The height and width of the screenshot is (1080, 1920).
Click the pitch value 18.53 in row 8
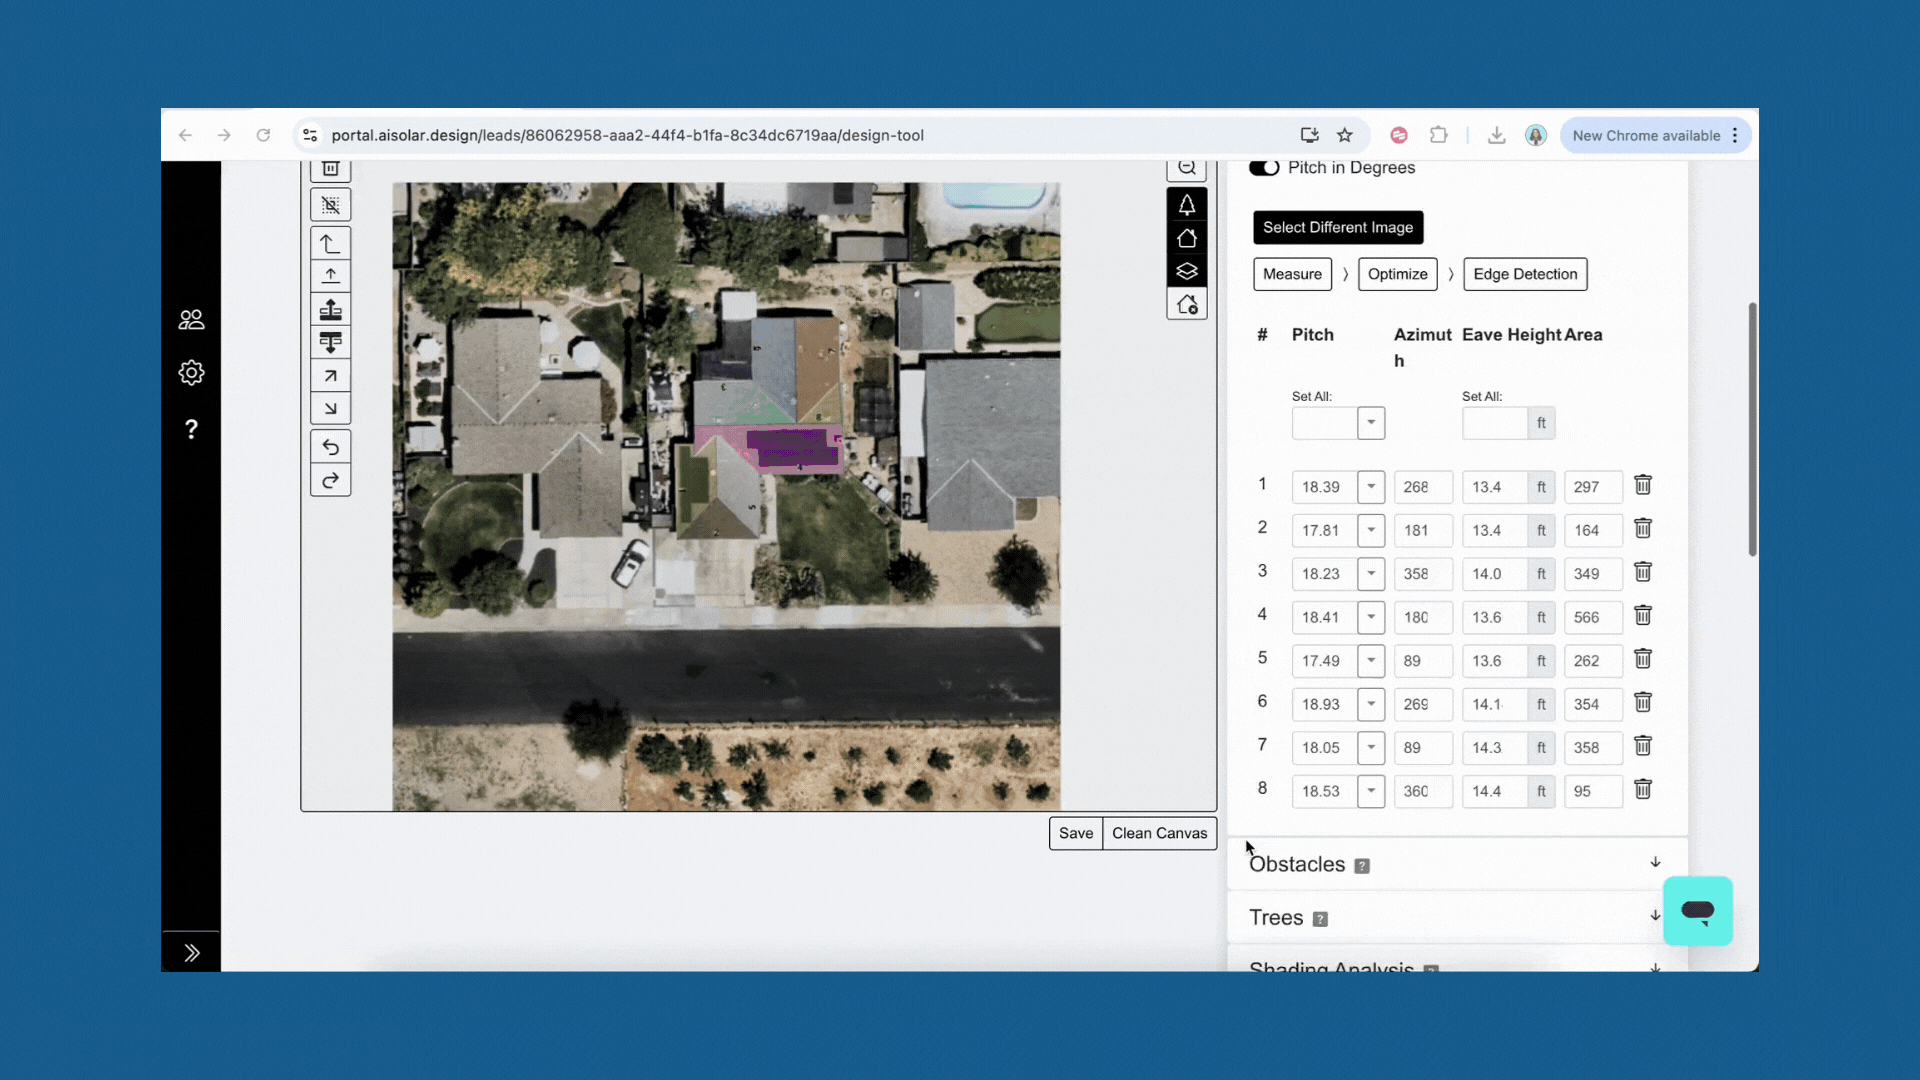click(x=1321, y=791)
